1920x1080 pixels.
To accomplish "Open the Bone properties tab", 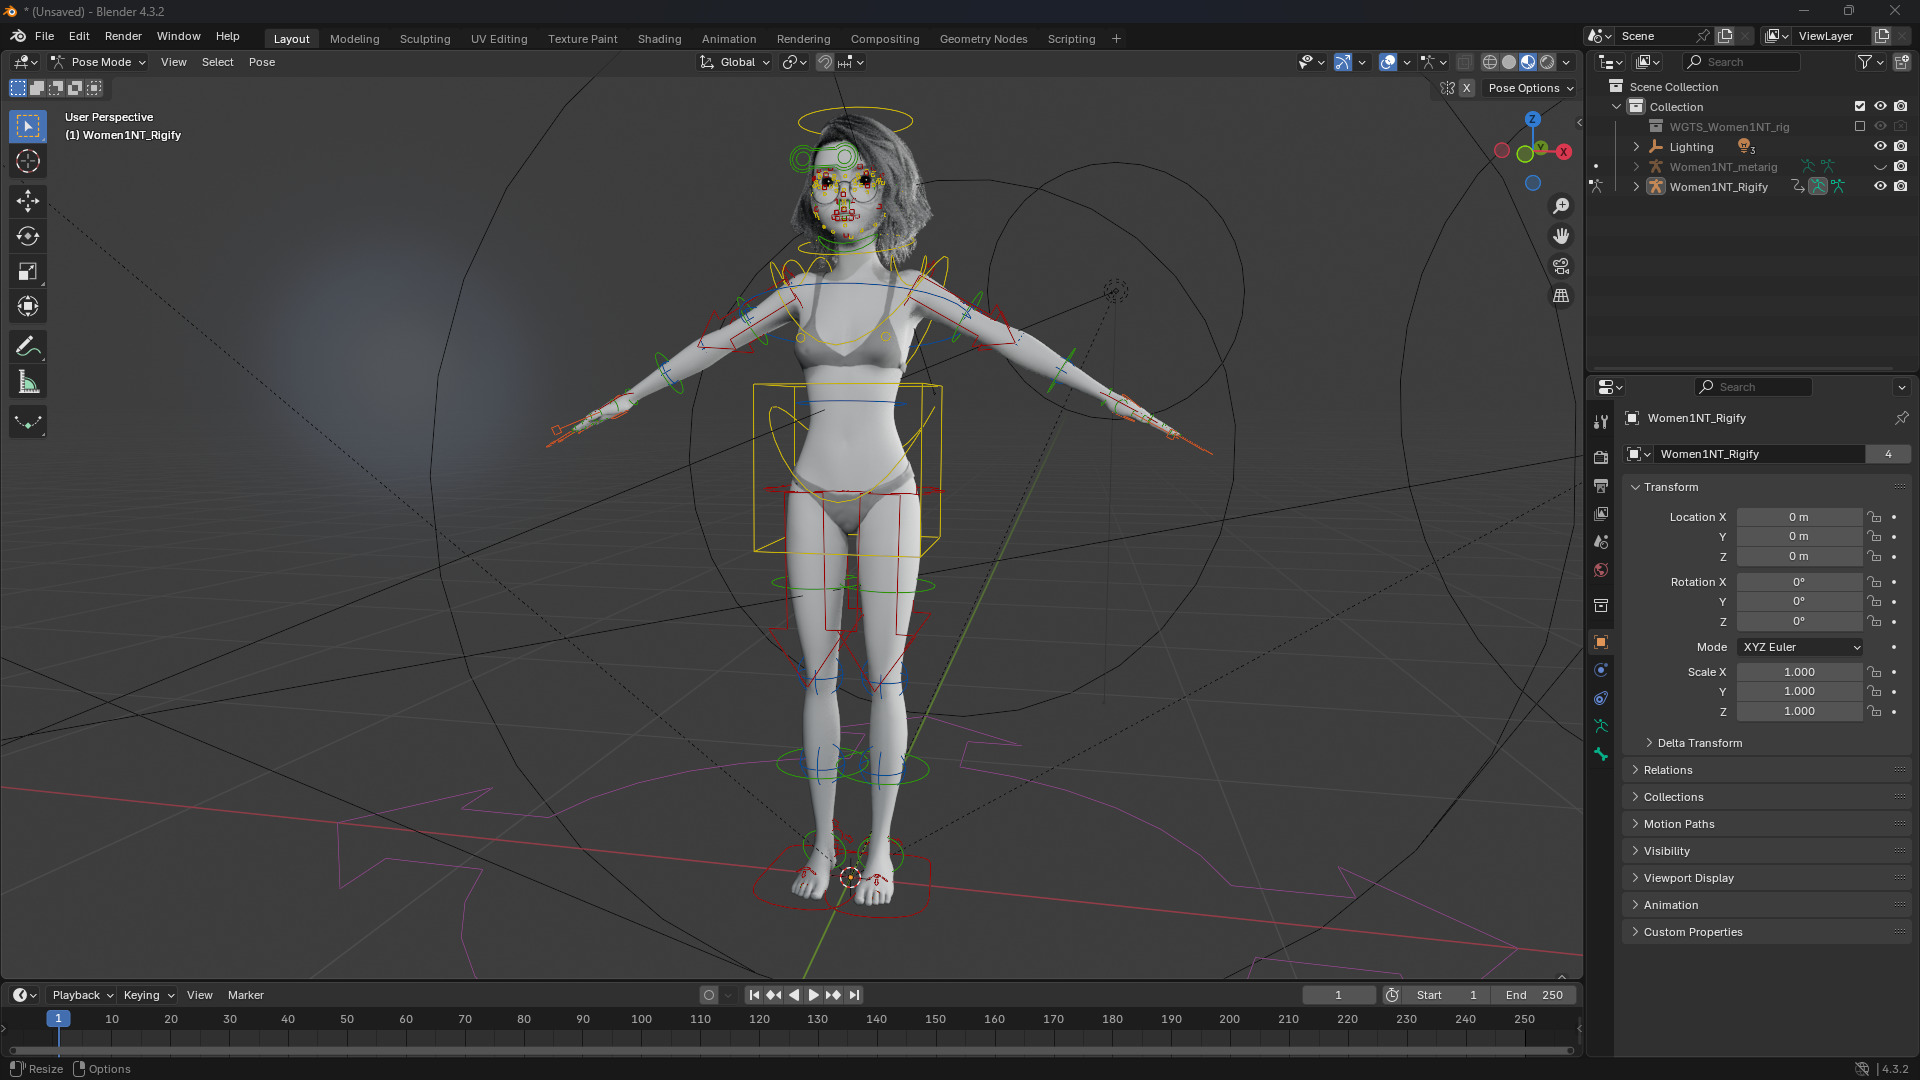I will point(1601,754).
